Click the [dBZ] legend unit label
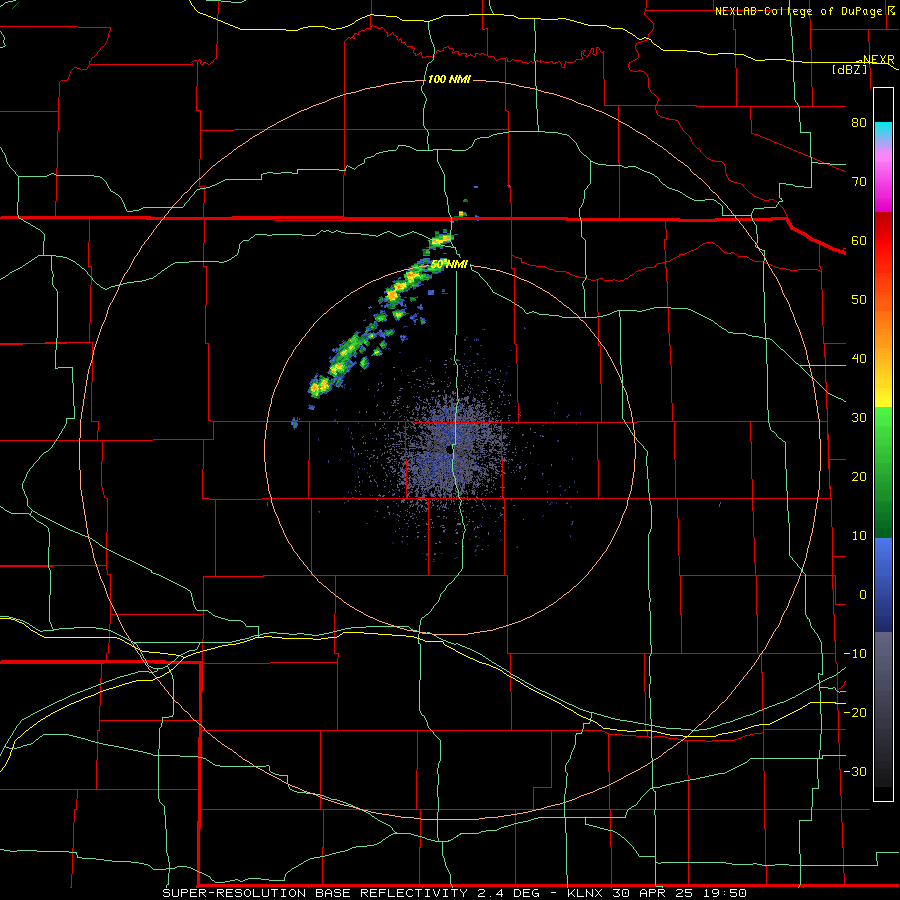 point(849,69)
